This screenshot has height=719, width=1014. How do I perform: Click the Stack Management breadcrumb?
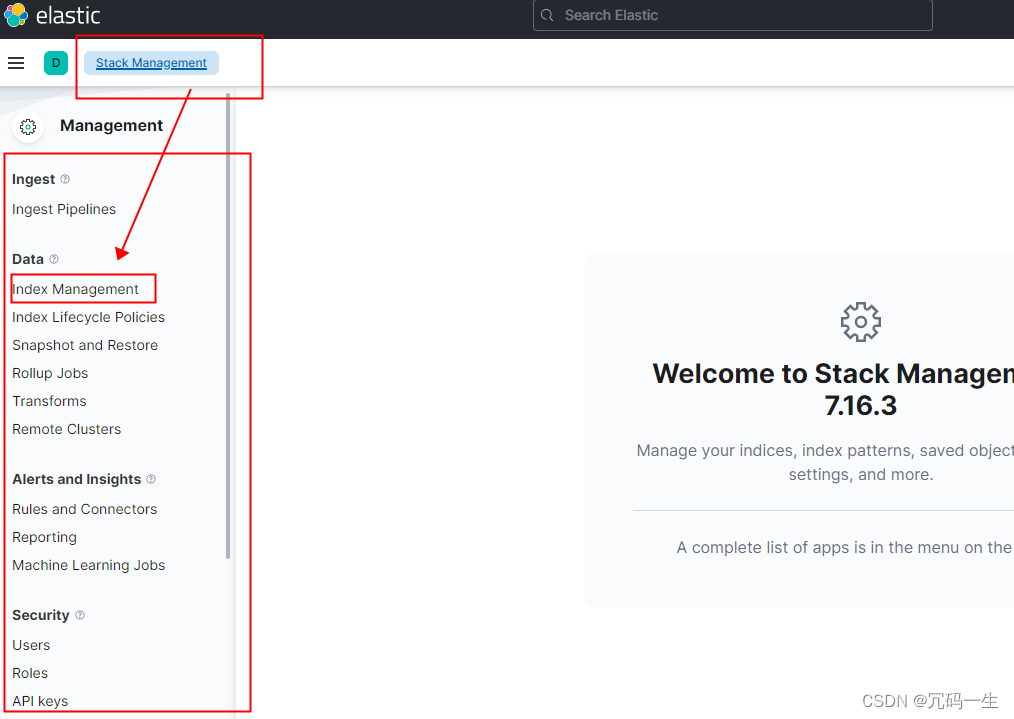click(151, 63)
